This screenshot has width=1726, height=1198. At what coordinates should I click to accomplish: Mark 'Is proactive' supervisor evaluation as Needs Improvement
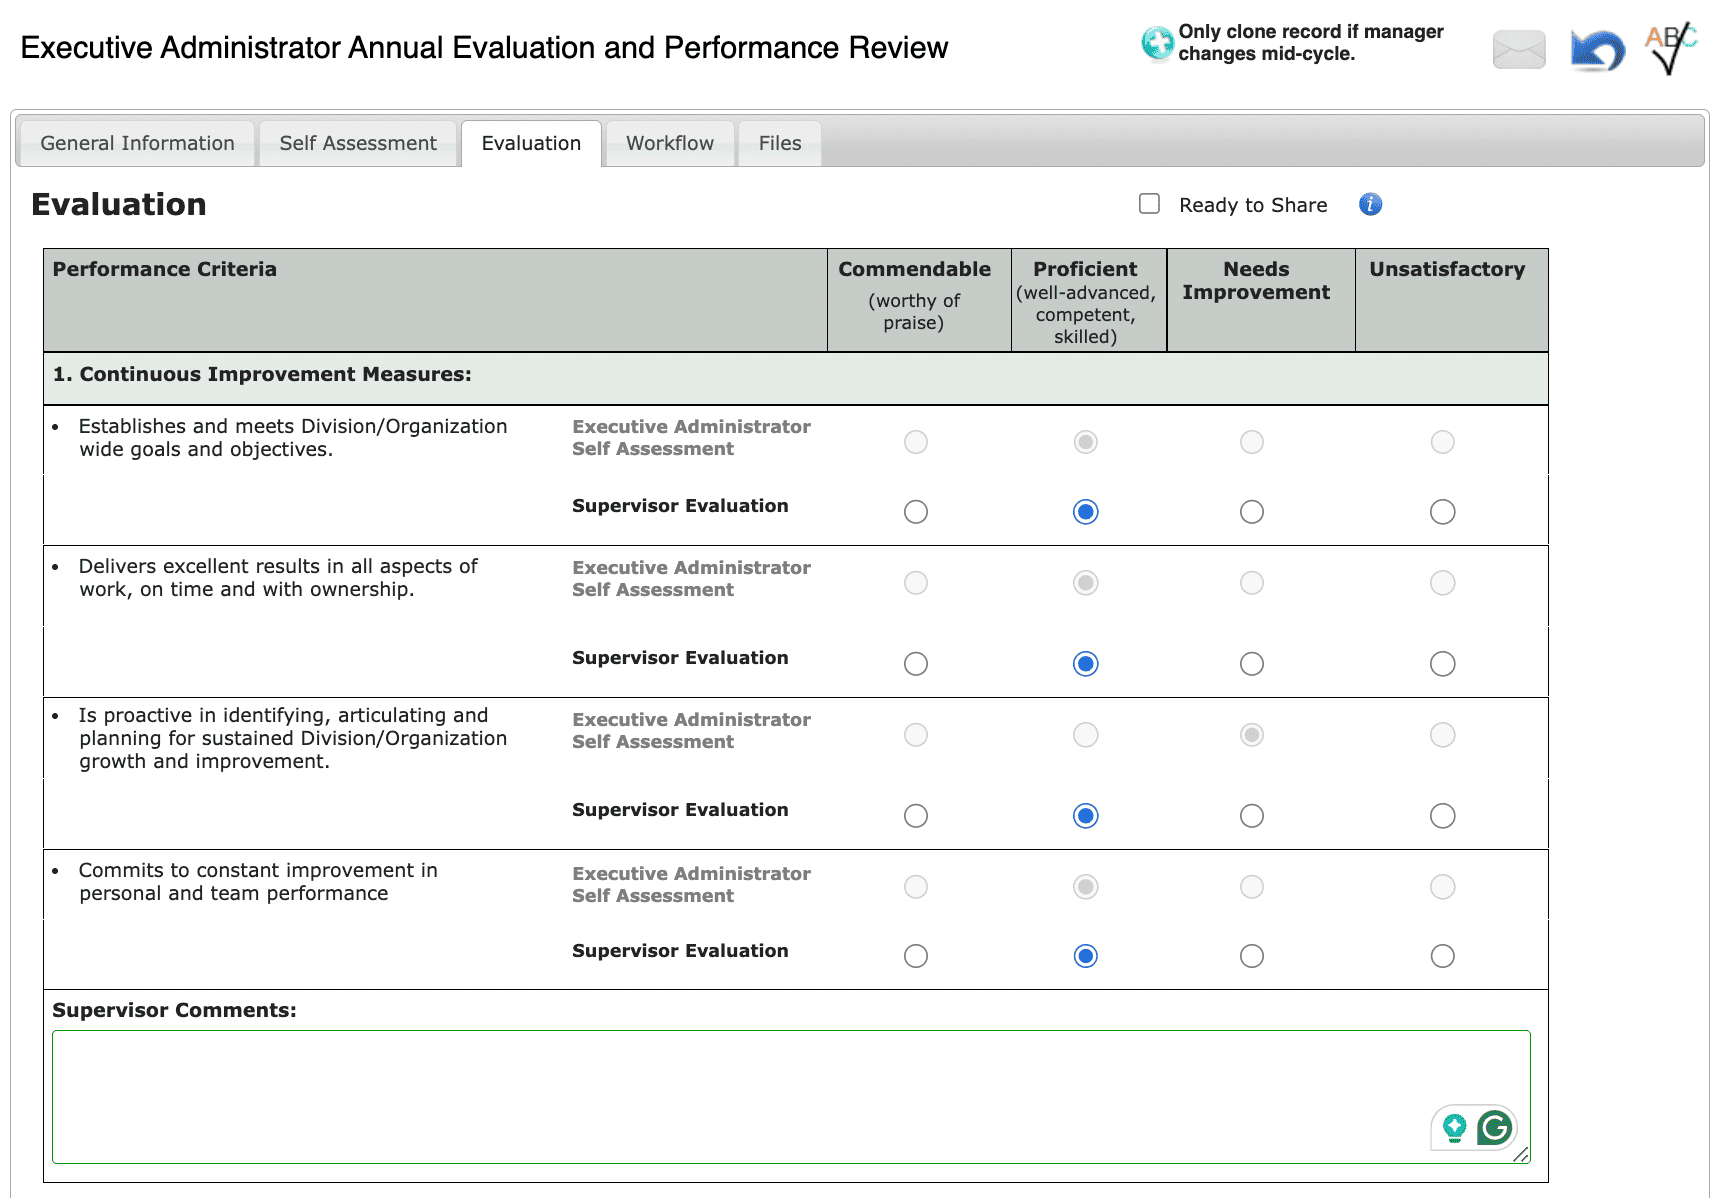pos(1252,816)
